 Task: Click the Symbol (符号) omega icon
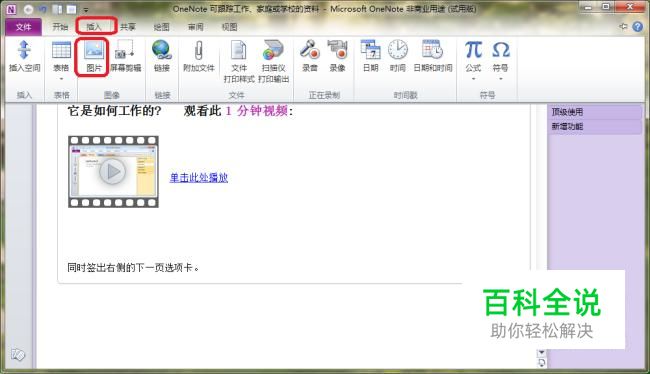tap(500, 50)
